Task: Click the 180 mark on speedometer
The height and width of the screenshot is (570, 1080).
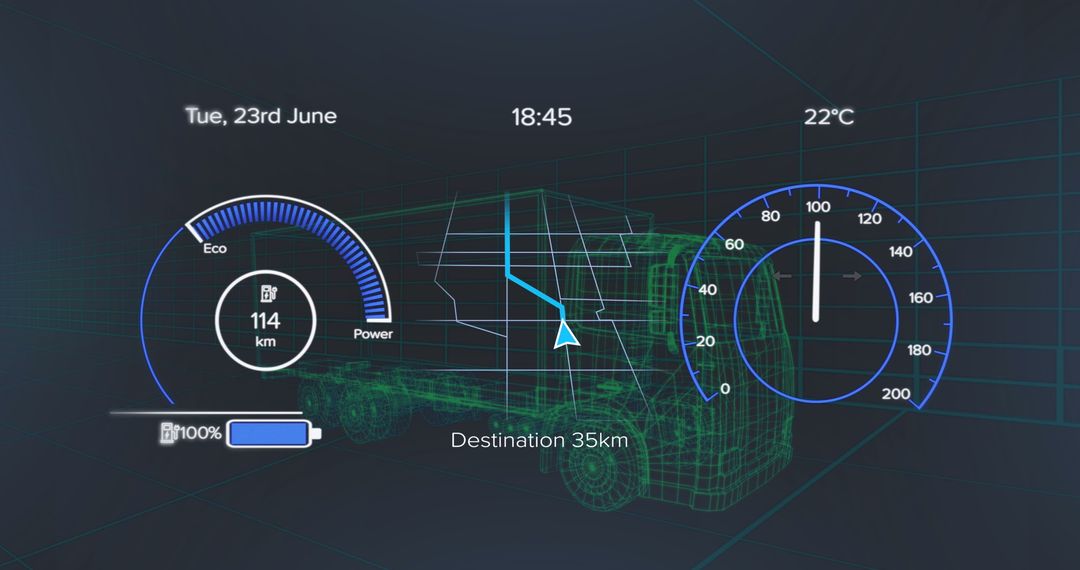Action: [x=919, y=350]
